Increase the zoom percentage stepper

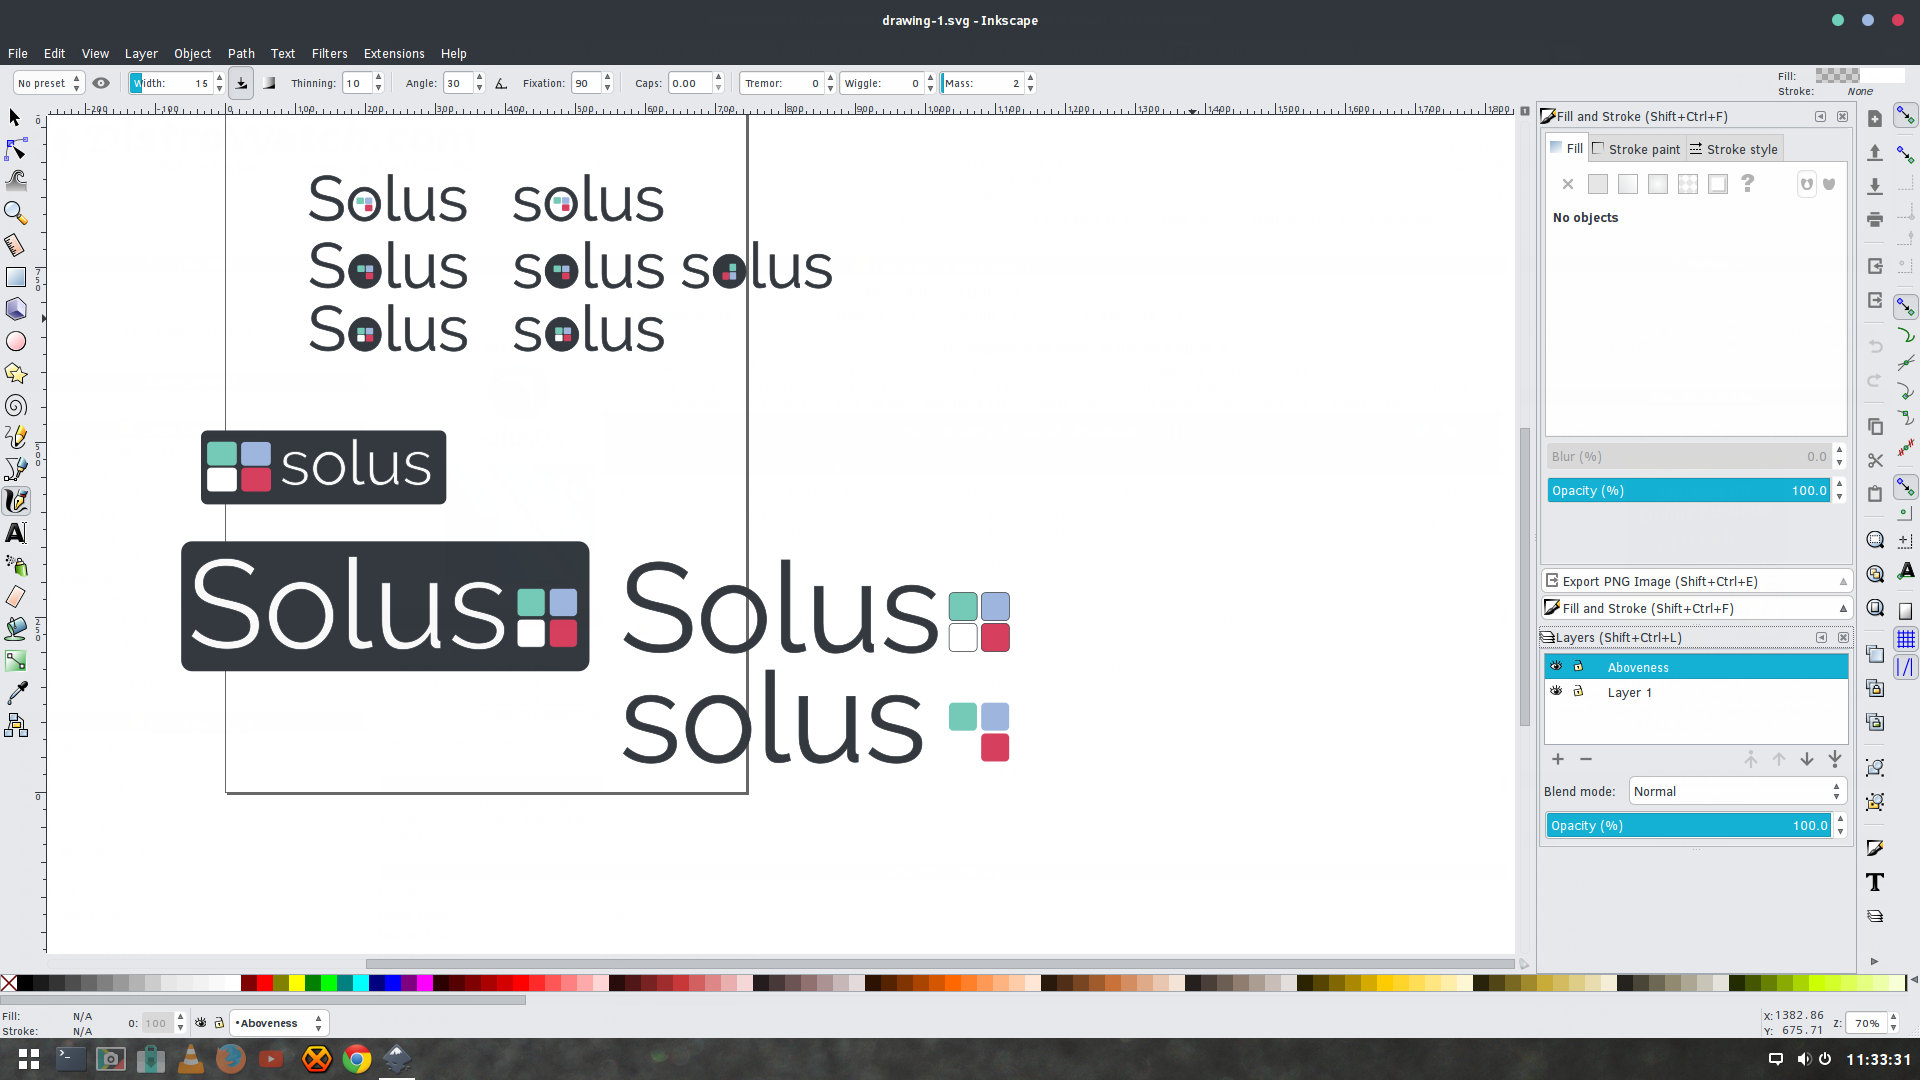click(1893, 1018)
